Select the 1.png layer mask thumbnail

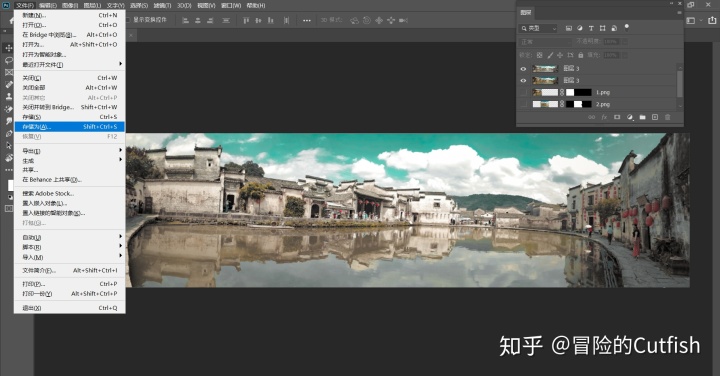click(x=579, y=92)
